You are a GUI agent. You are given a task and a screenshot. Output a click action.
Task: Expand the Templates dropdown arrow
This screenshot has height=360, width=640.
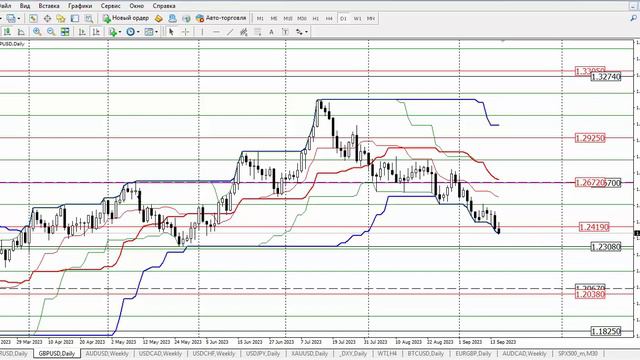[x=157, y=32]
